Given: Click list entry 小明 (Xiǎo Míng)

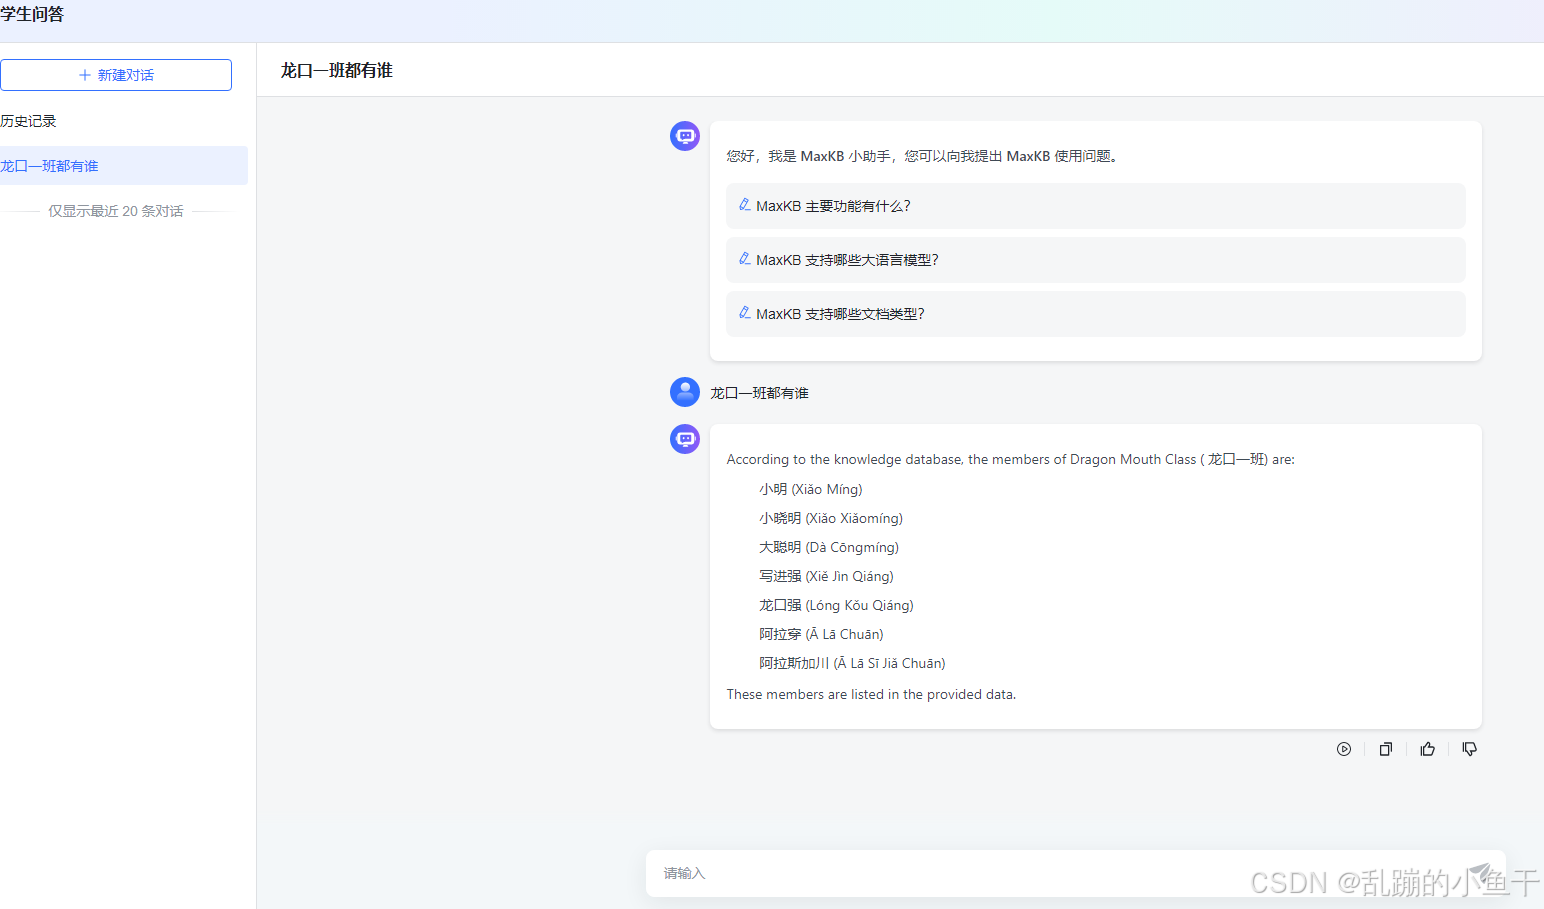Looking at the screenshot, I should [810, 489].
